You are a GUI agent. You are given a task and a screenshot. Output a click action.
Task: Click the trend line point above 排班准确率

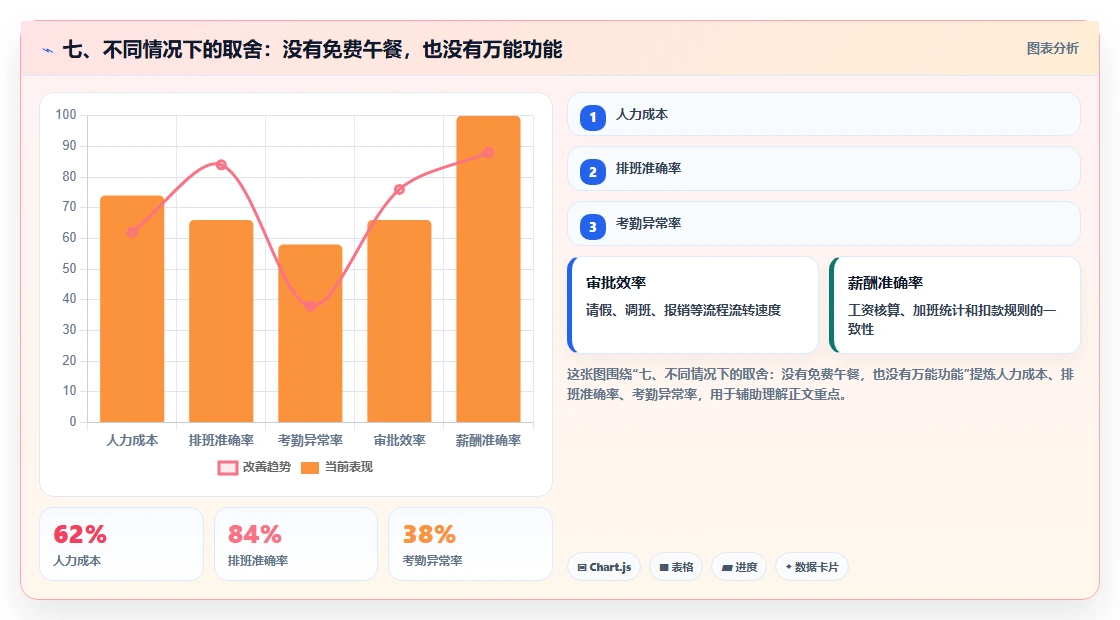(221, 165)
